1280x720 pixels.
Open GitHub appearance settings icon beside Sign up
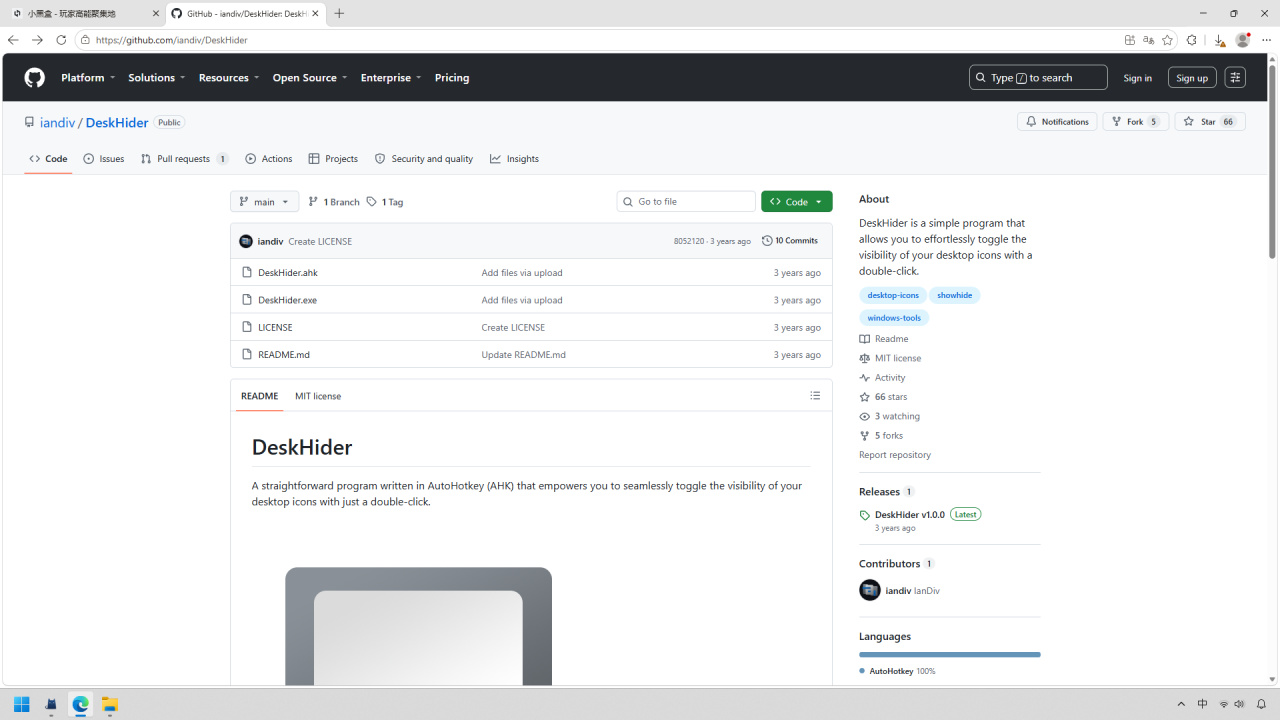click(1235, 78)
